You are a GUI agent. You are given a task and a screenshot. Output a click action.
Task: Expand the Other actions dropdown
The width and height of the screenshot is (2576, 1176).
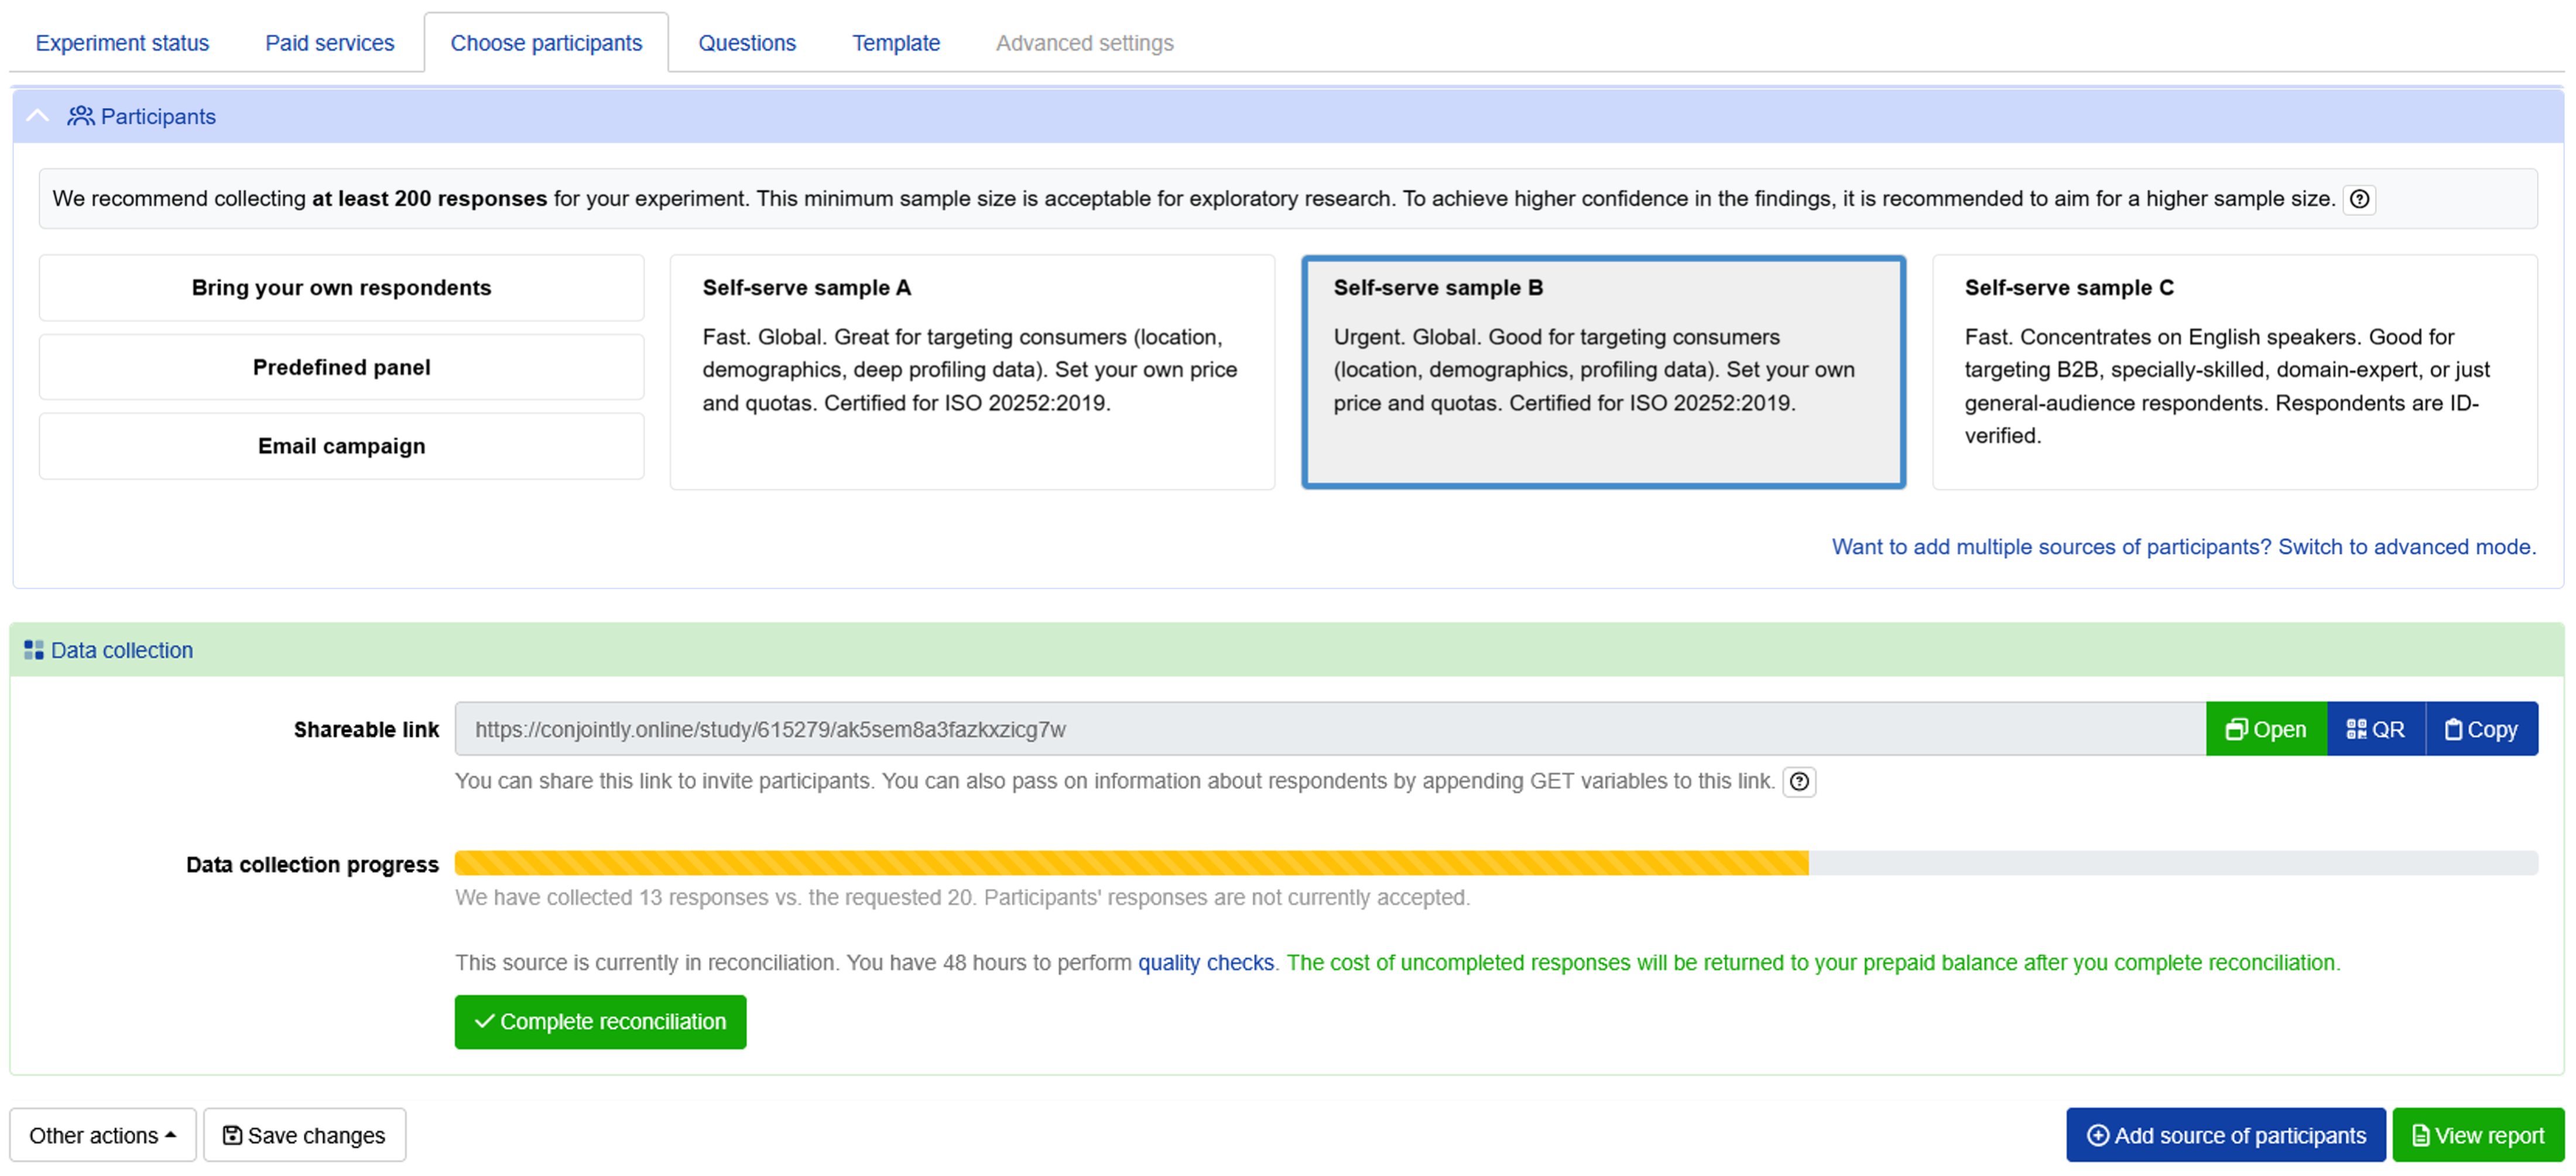[x=103, y=1135]
